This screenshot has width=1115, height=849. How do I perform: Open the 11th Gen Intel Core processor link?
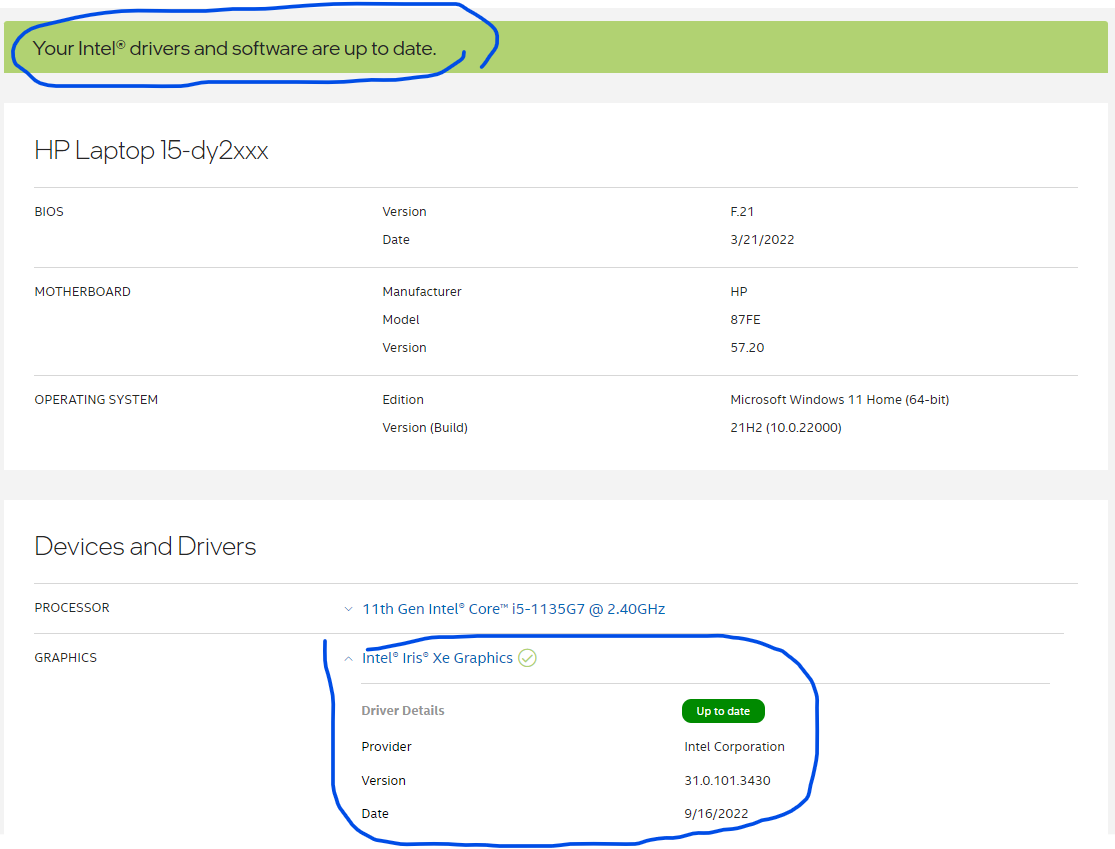pos(513,608)
